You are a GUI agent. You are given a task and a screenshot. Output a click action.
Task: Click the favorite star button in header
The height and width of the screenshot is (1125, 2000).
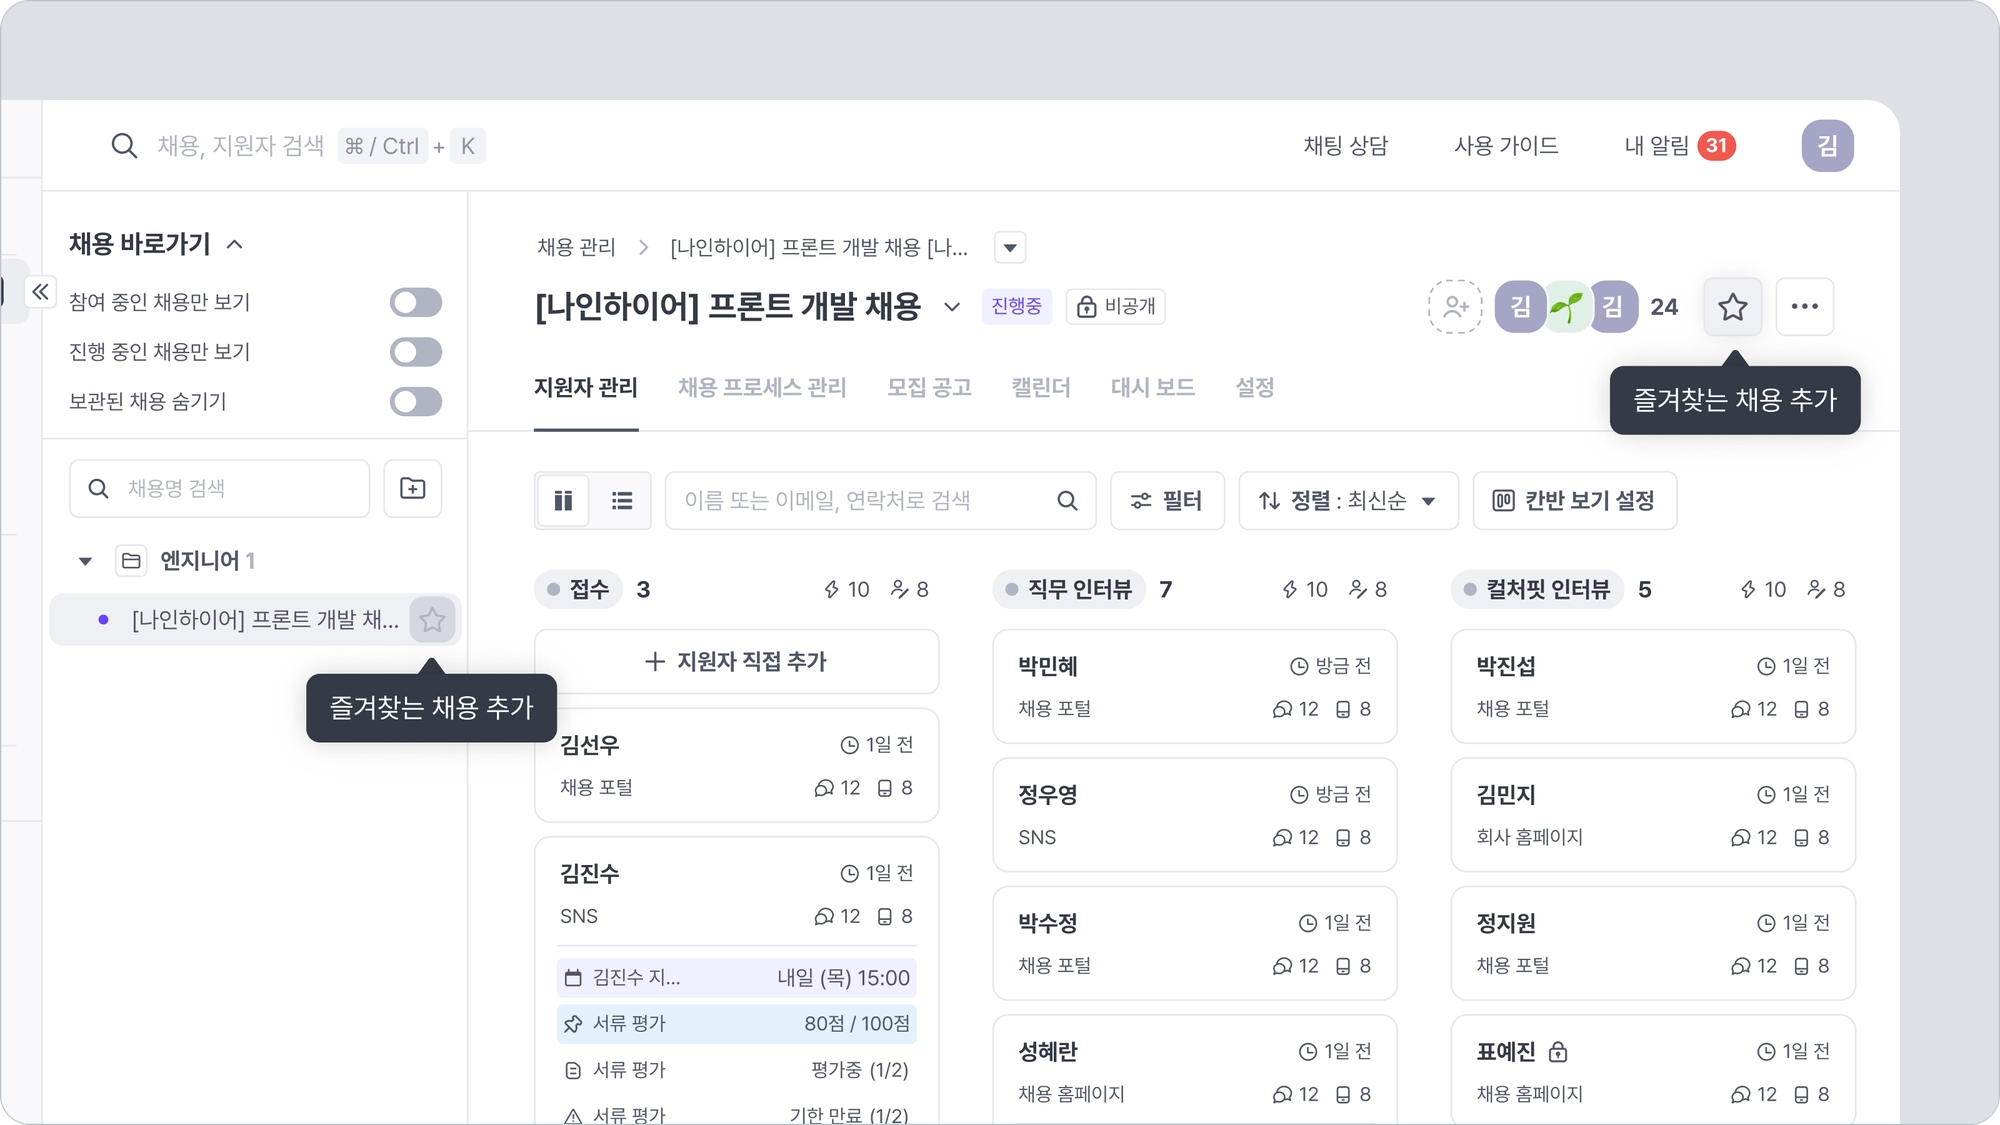click(x=1733, y=306)
